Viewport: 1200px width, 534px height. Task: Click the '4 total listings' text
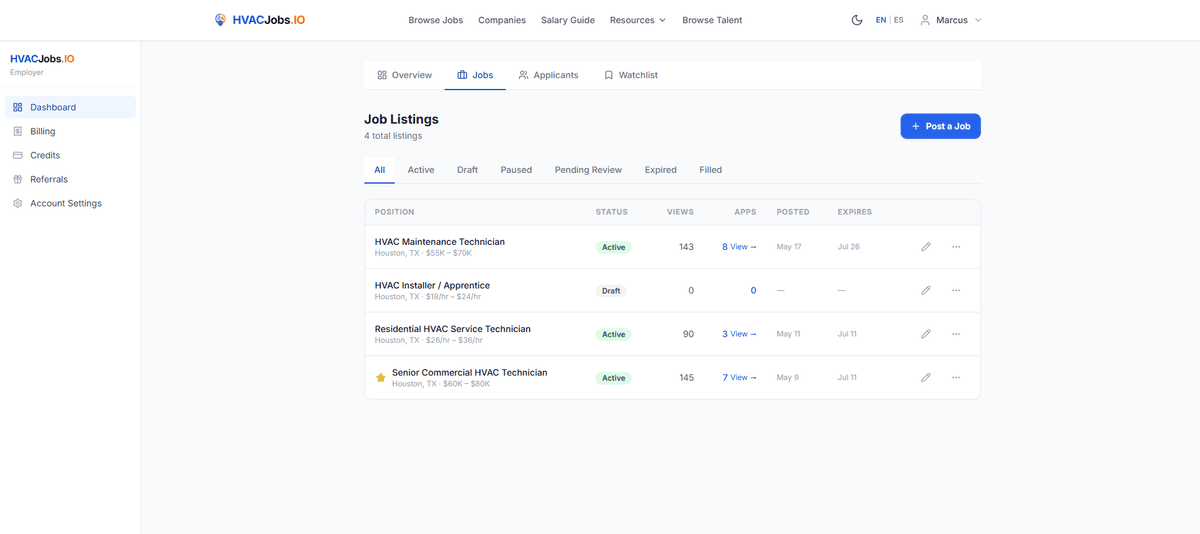click(393, 136)
